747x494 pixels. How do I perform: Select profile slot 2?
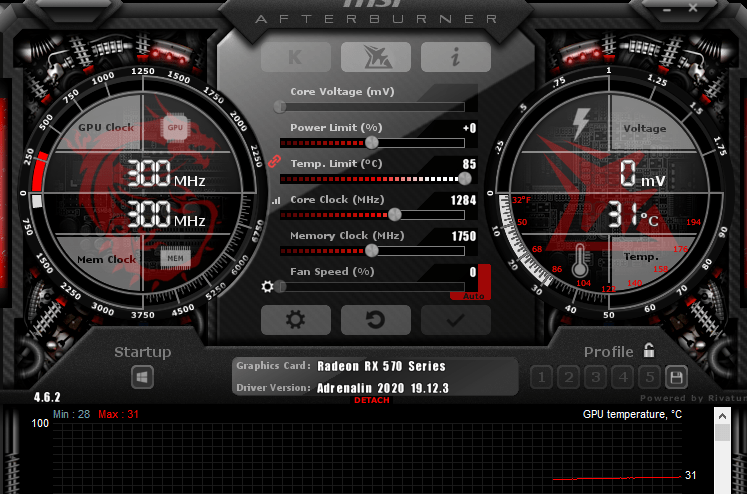tap(568, 378)
